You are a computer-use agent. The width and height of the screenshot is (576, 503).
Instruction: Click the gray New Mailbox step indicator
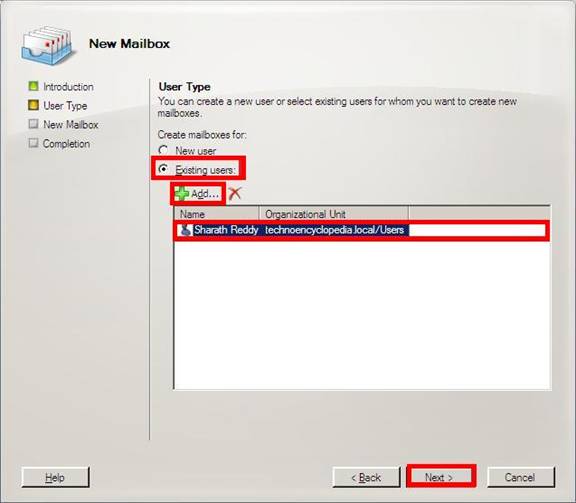pyautogui.click(x=33, y=124)
